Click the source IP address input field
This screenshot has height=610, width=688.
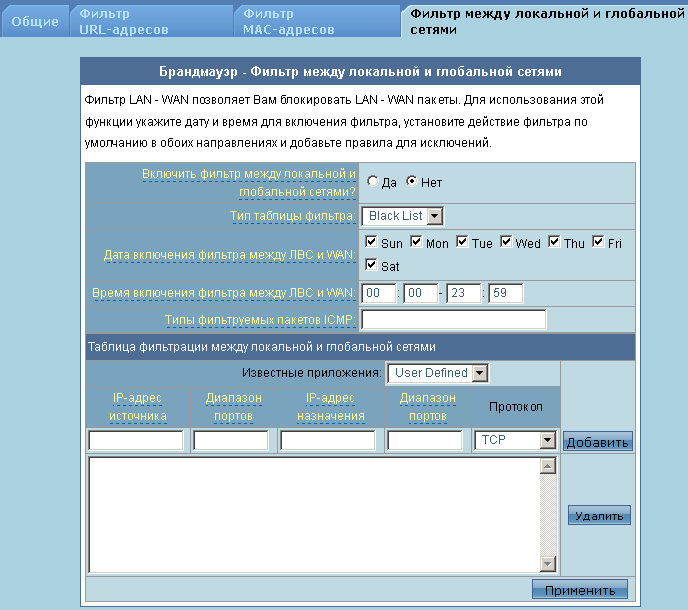point(136,440)
